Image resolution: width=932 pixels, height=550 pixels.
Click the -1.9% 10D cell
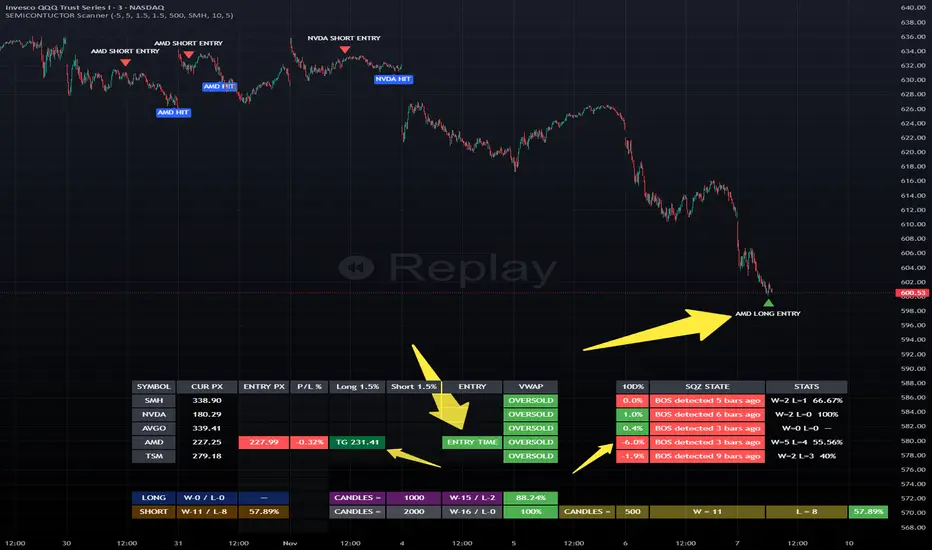click(x=632, y=456)
